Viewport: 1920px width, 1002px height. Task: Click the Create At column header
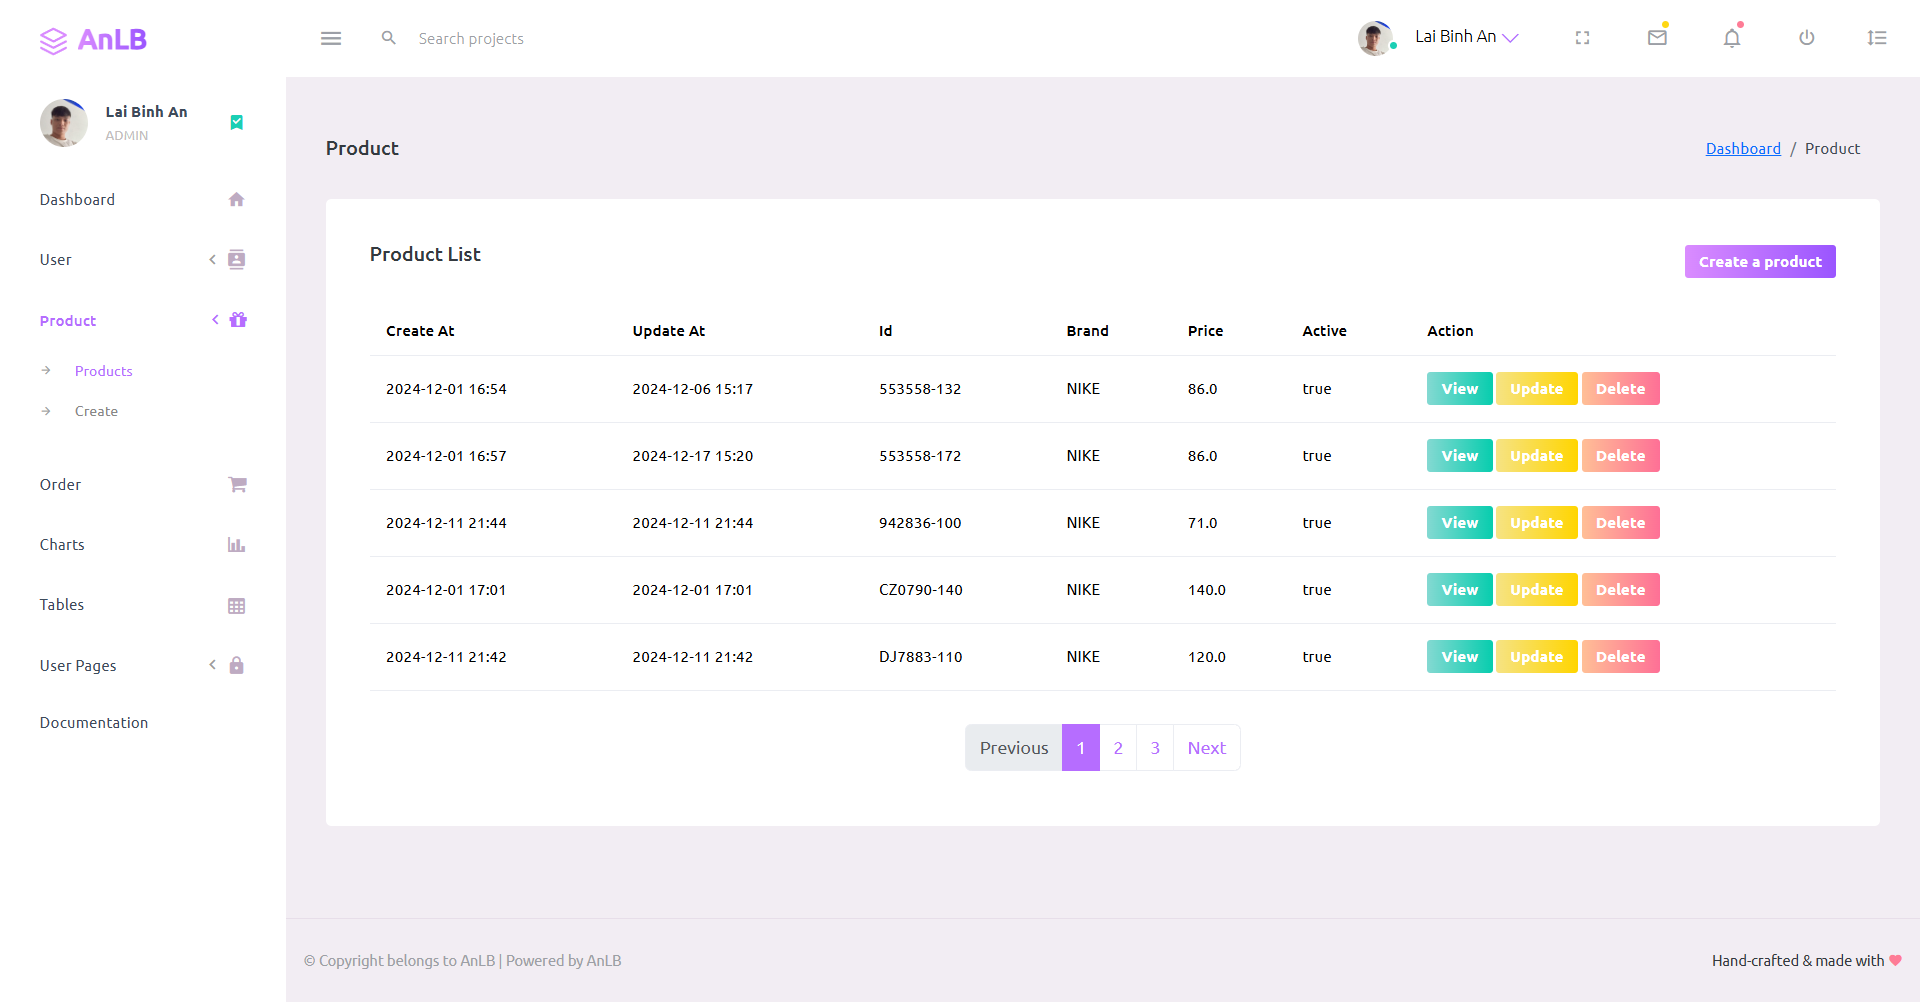tap(420, 331)
